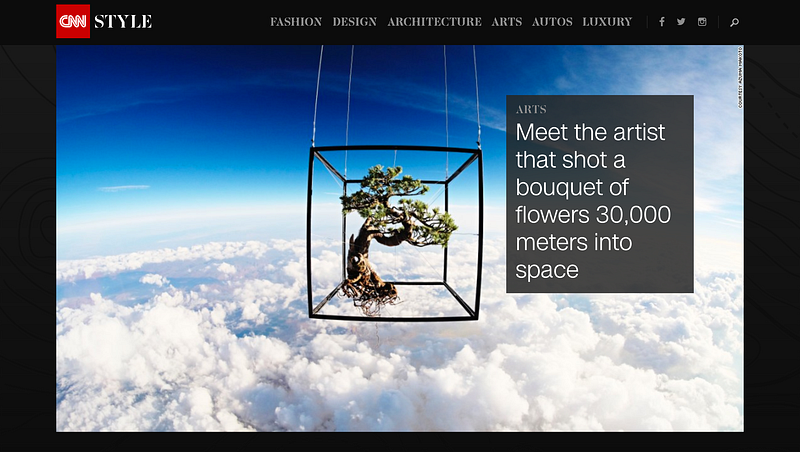Open the Instagram icon
800x452 pixels.
coord(703,21)
